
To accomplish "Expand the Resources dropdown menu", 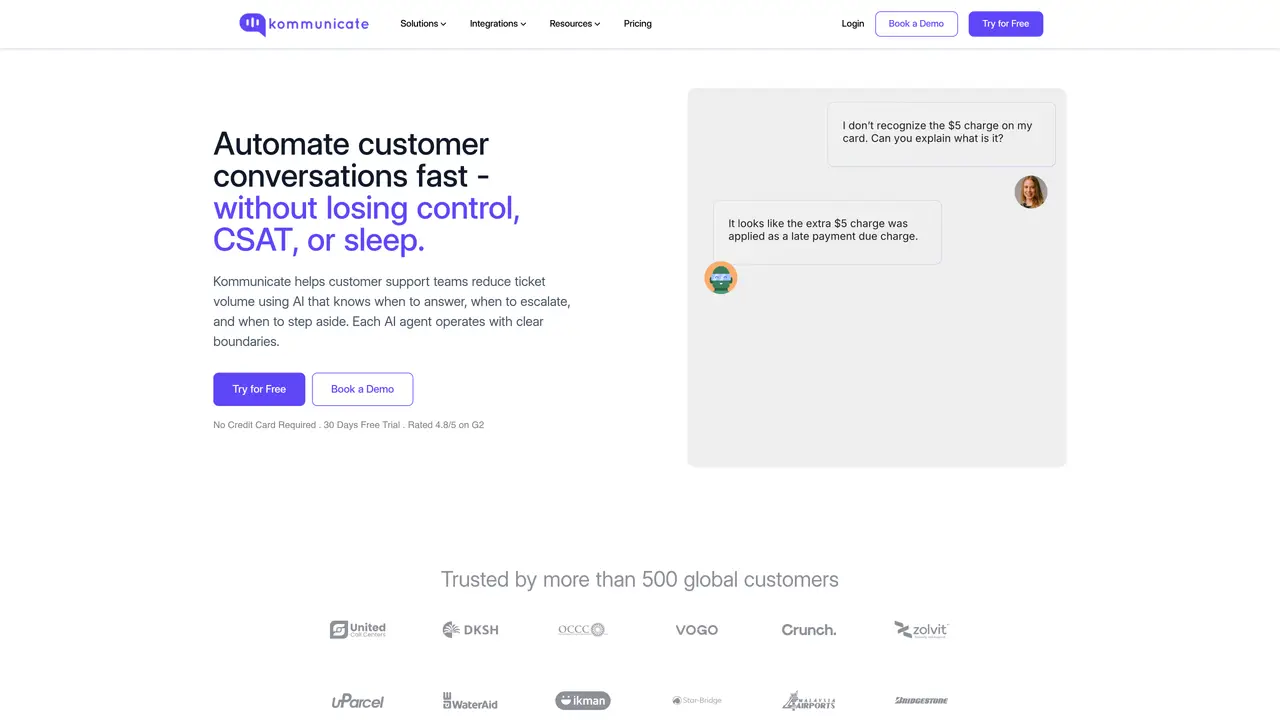I will pos(575,24).
